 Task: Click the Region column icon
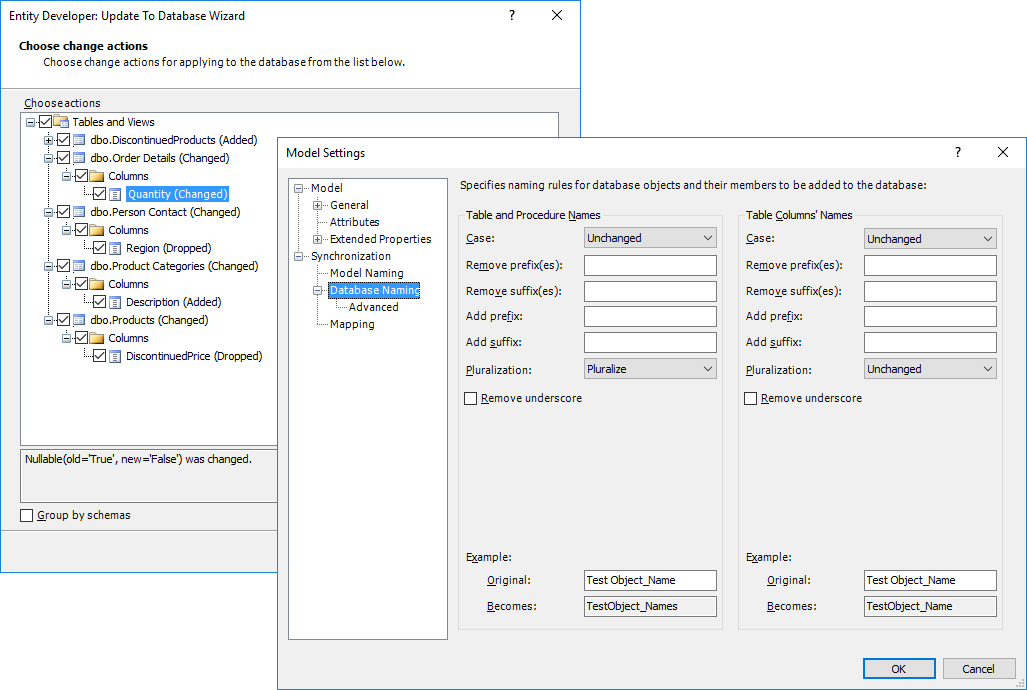[115, 248]
